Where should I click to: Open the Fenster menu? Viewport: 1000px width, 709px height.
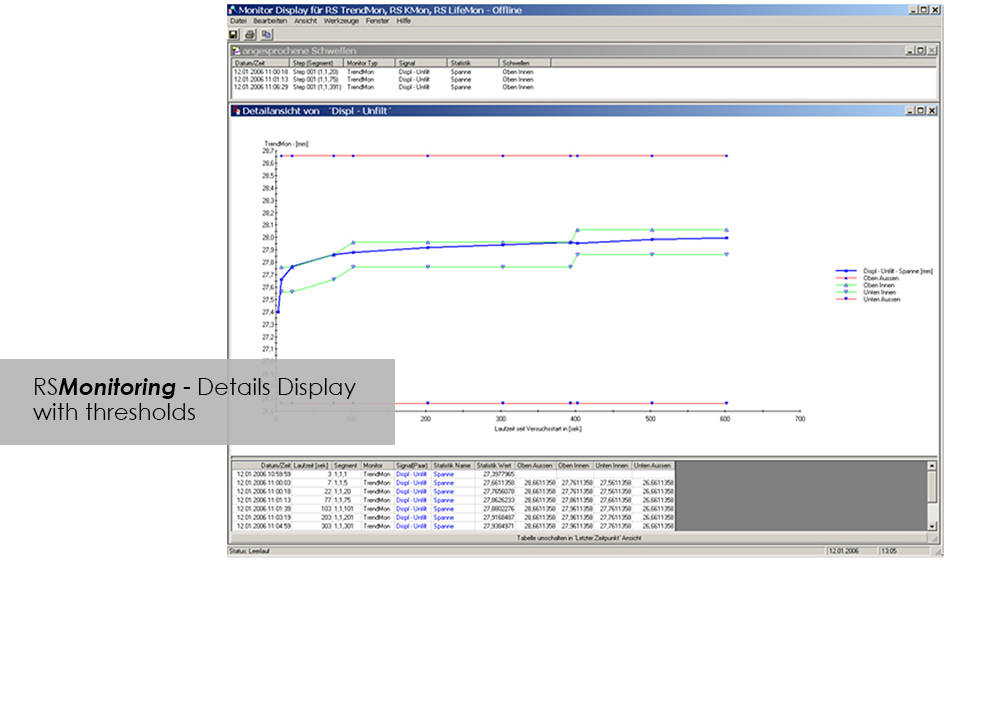(x=378, y=20)
